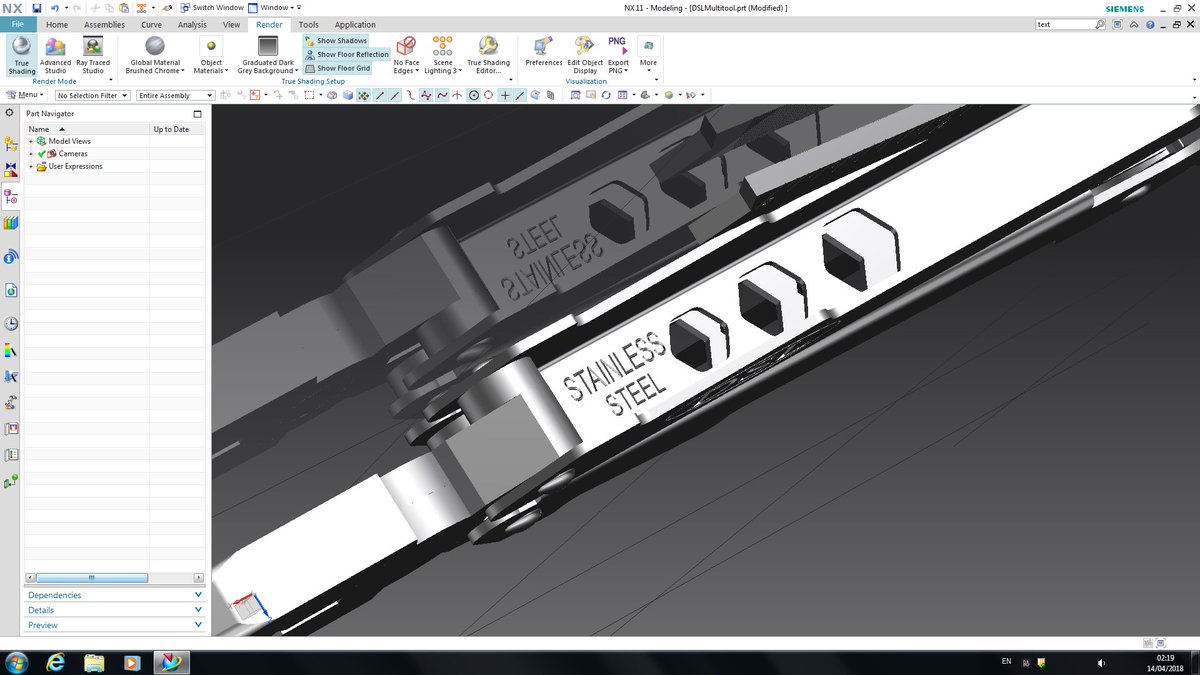Toggle Show Floor Grid option
Viewport: 1200px width, 675px height.
[x=337, y=68]
